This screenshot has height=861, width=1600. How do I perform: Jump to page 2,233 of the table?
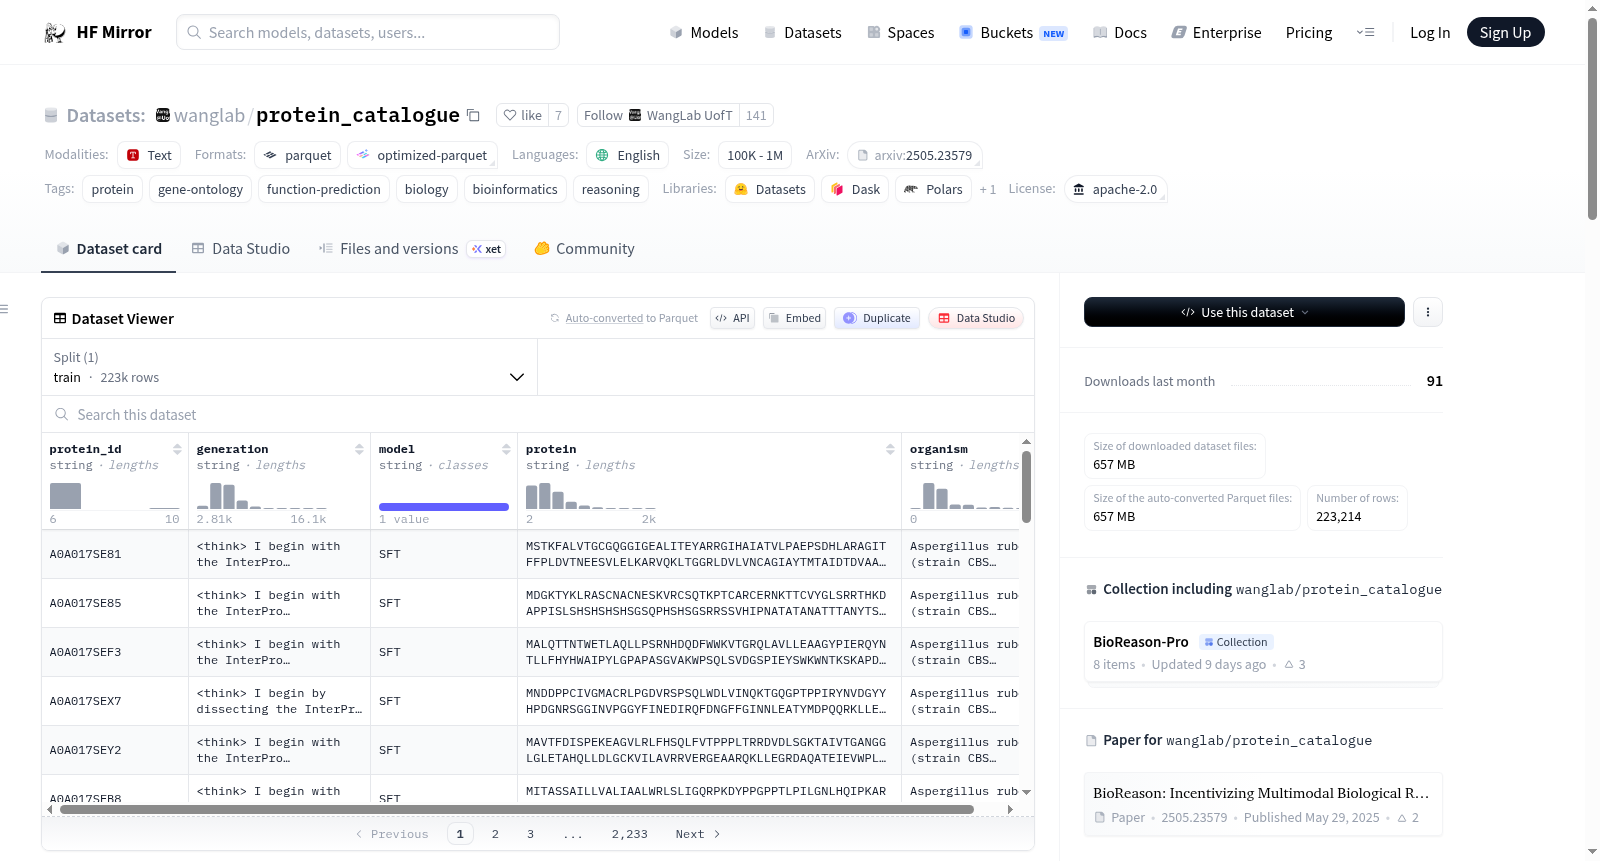[630, 834]
